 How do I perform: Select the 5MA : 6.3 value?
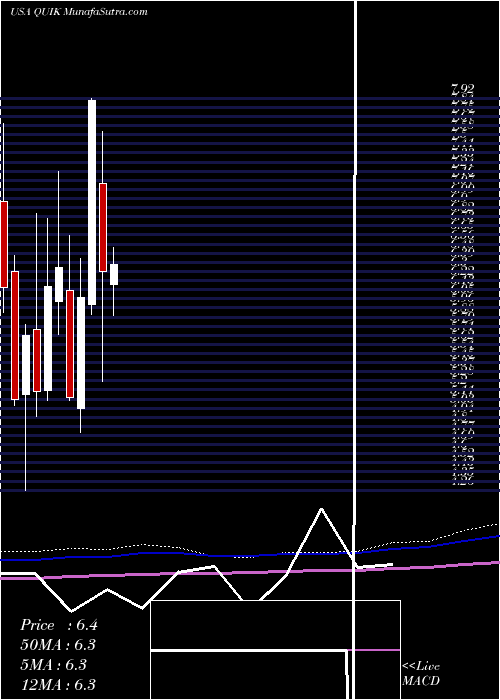click(x=53, y=665)
